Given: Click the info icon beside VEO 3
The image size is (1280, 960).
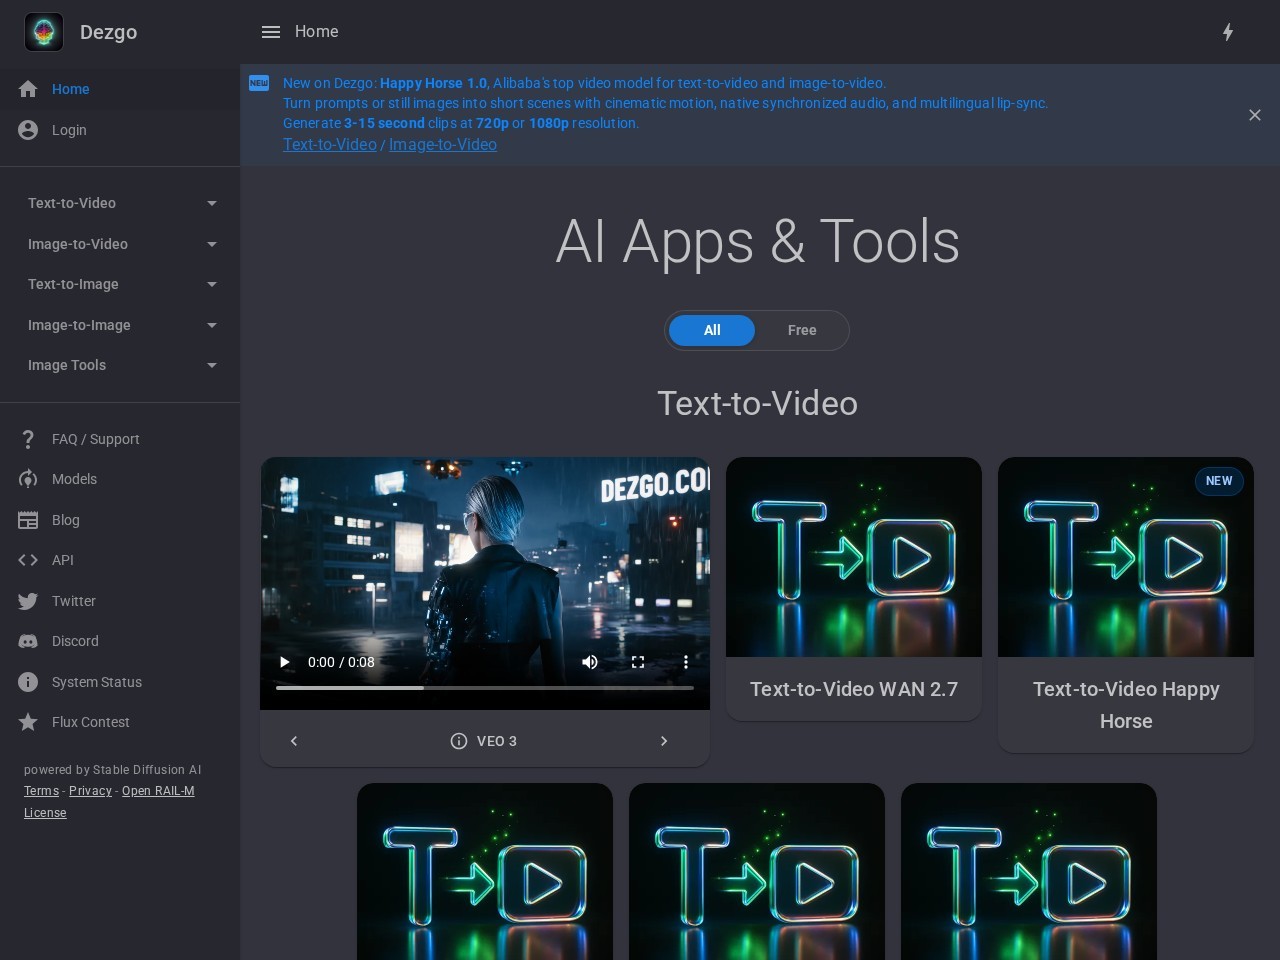Looking at the screenshot, I should tap(459, 741).
